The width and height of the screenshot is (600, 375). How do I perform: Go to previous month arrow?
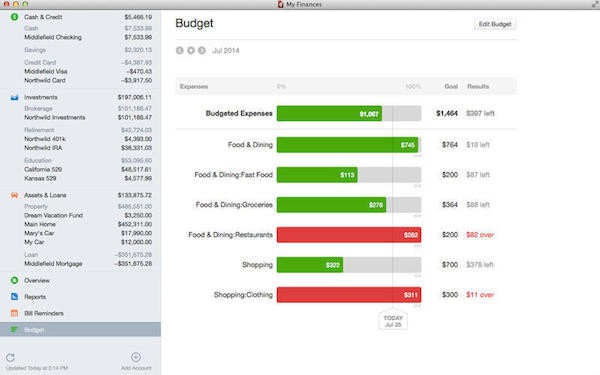180,51
